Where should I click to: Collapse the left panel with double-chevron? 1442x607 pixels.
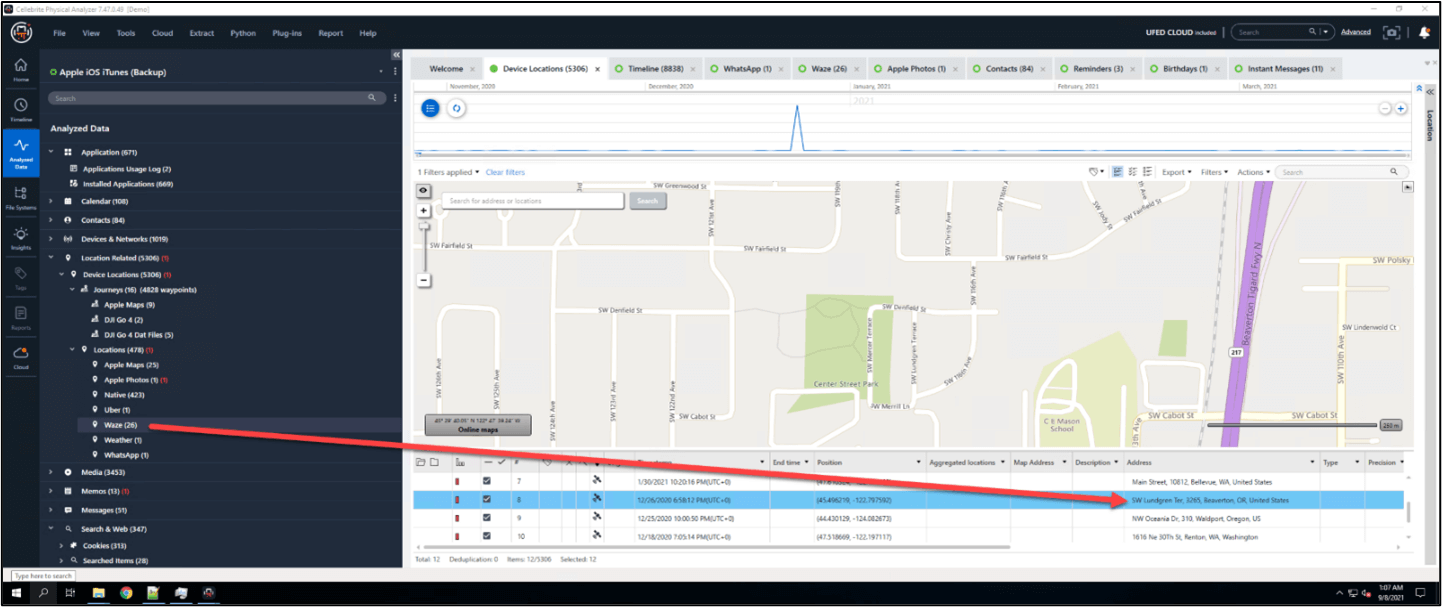(x=396, y=55)
